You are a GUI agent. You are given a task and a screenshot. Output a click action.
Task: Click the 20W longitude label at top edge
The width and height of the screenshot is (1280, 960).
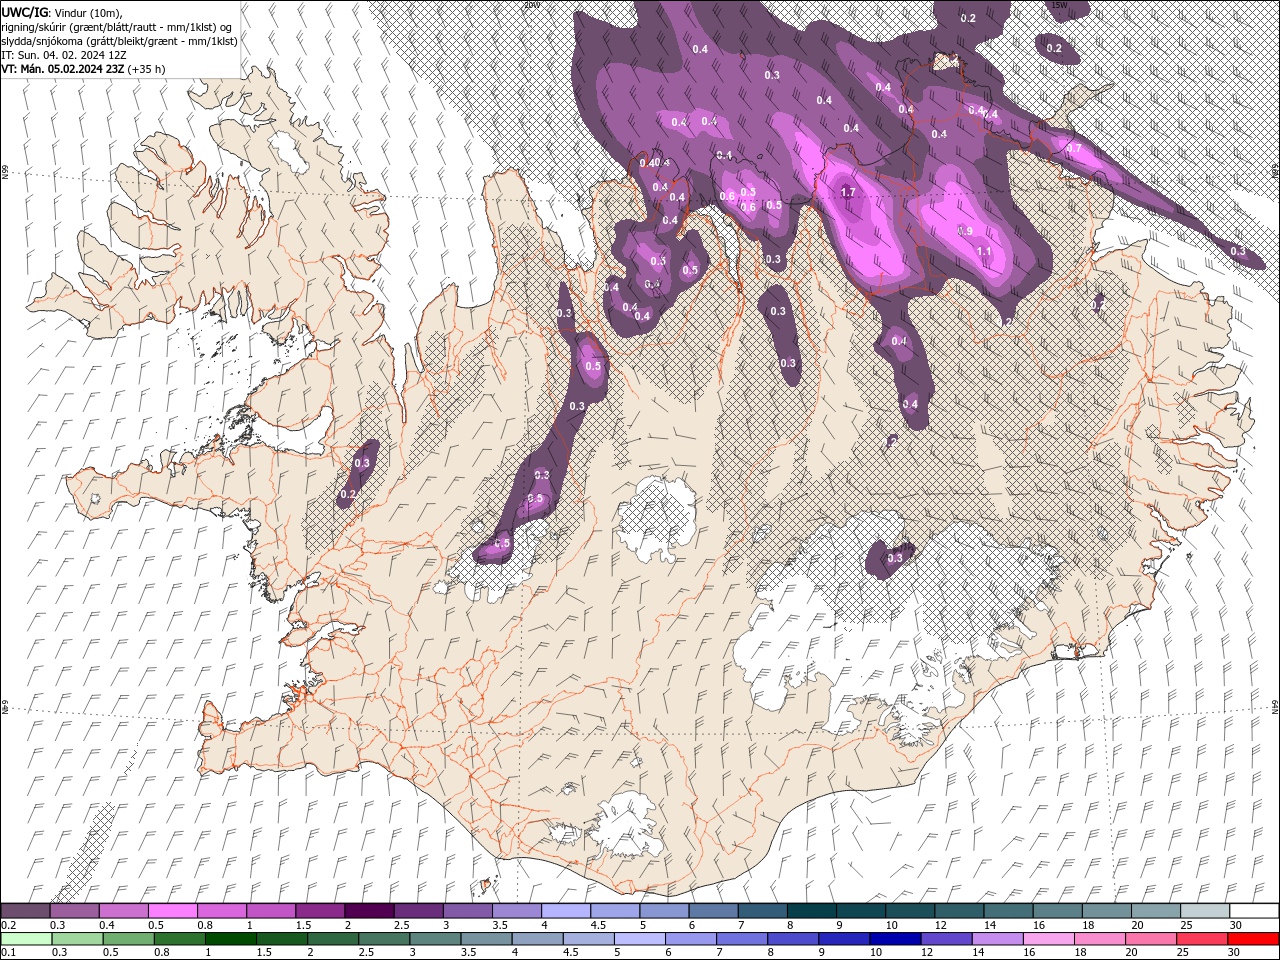tap(532, 5)
